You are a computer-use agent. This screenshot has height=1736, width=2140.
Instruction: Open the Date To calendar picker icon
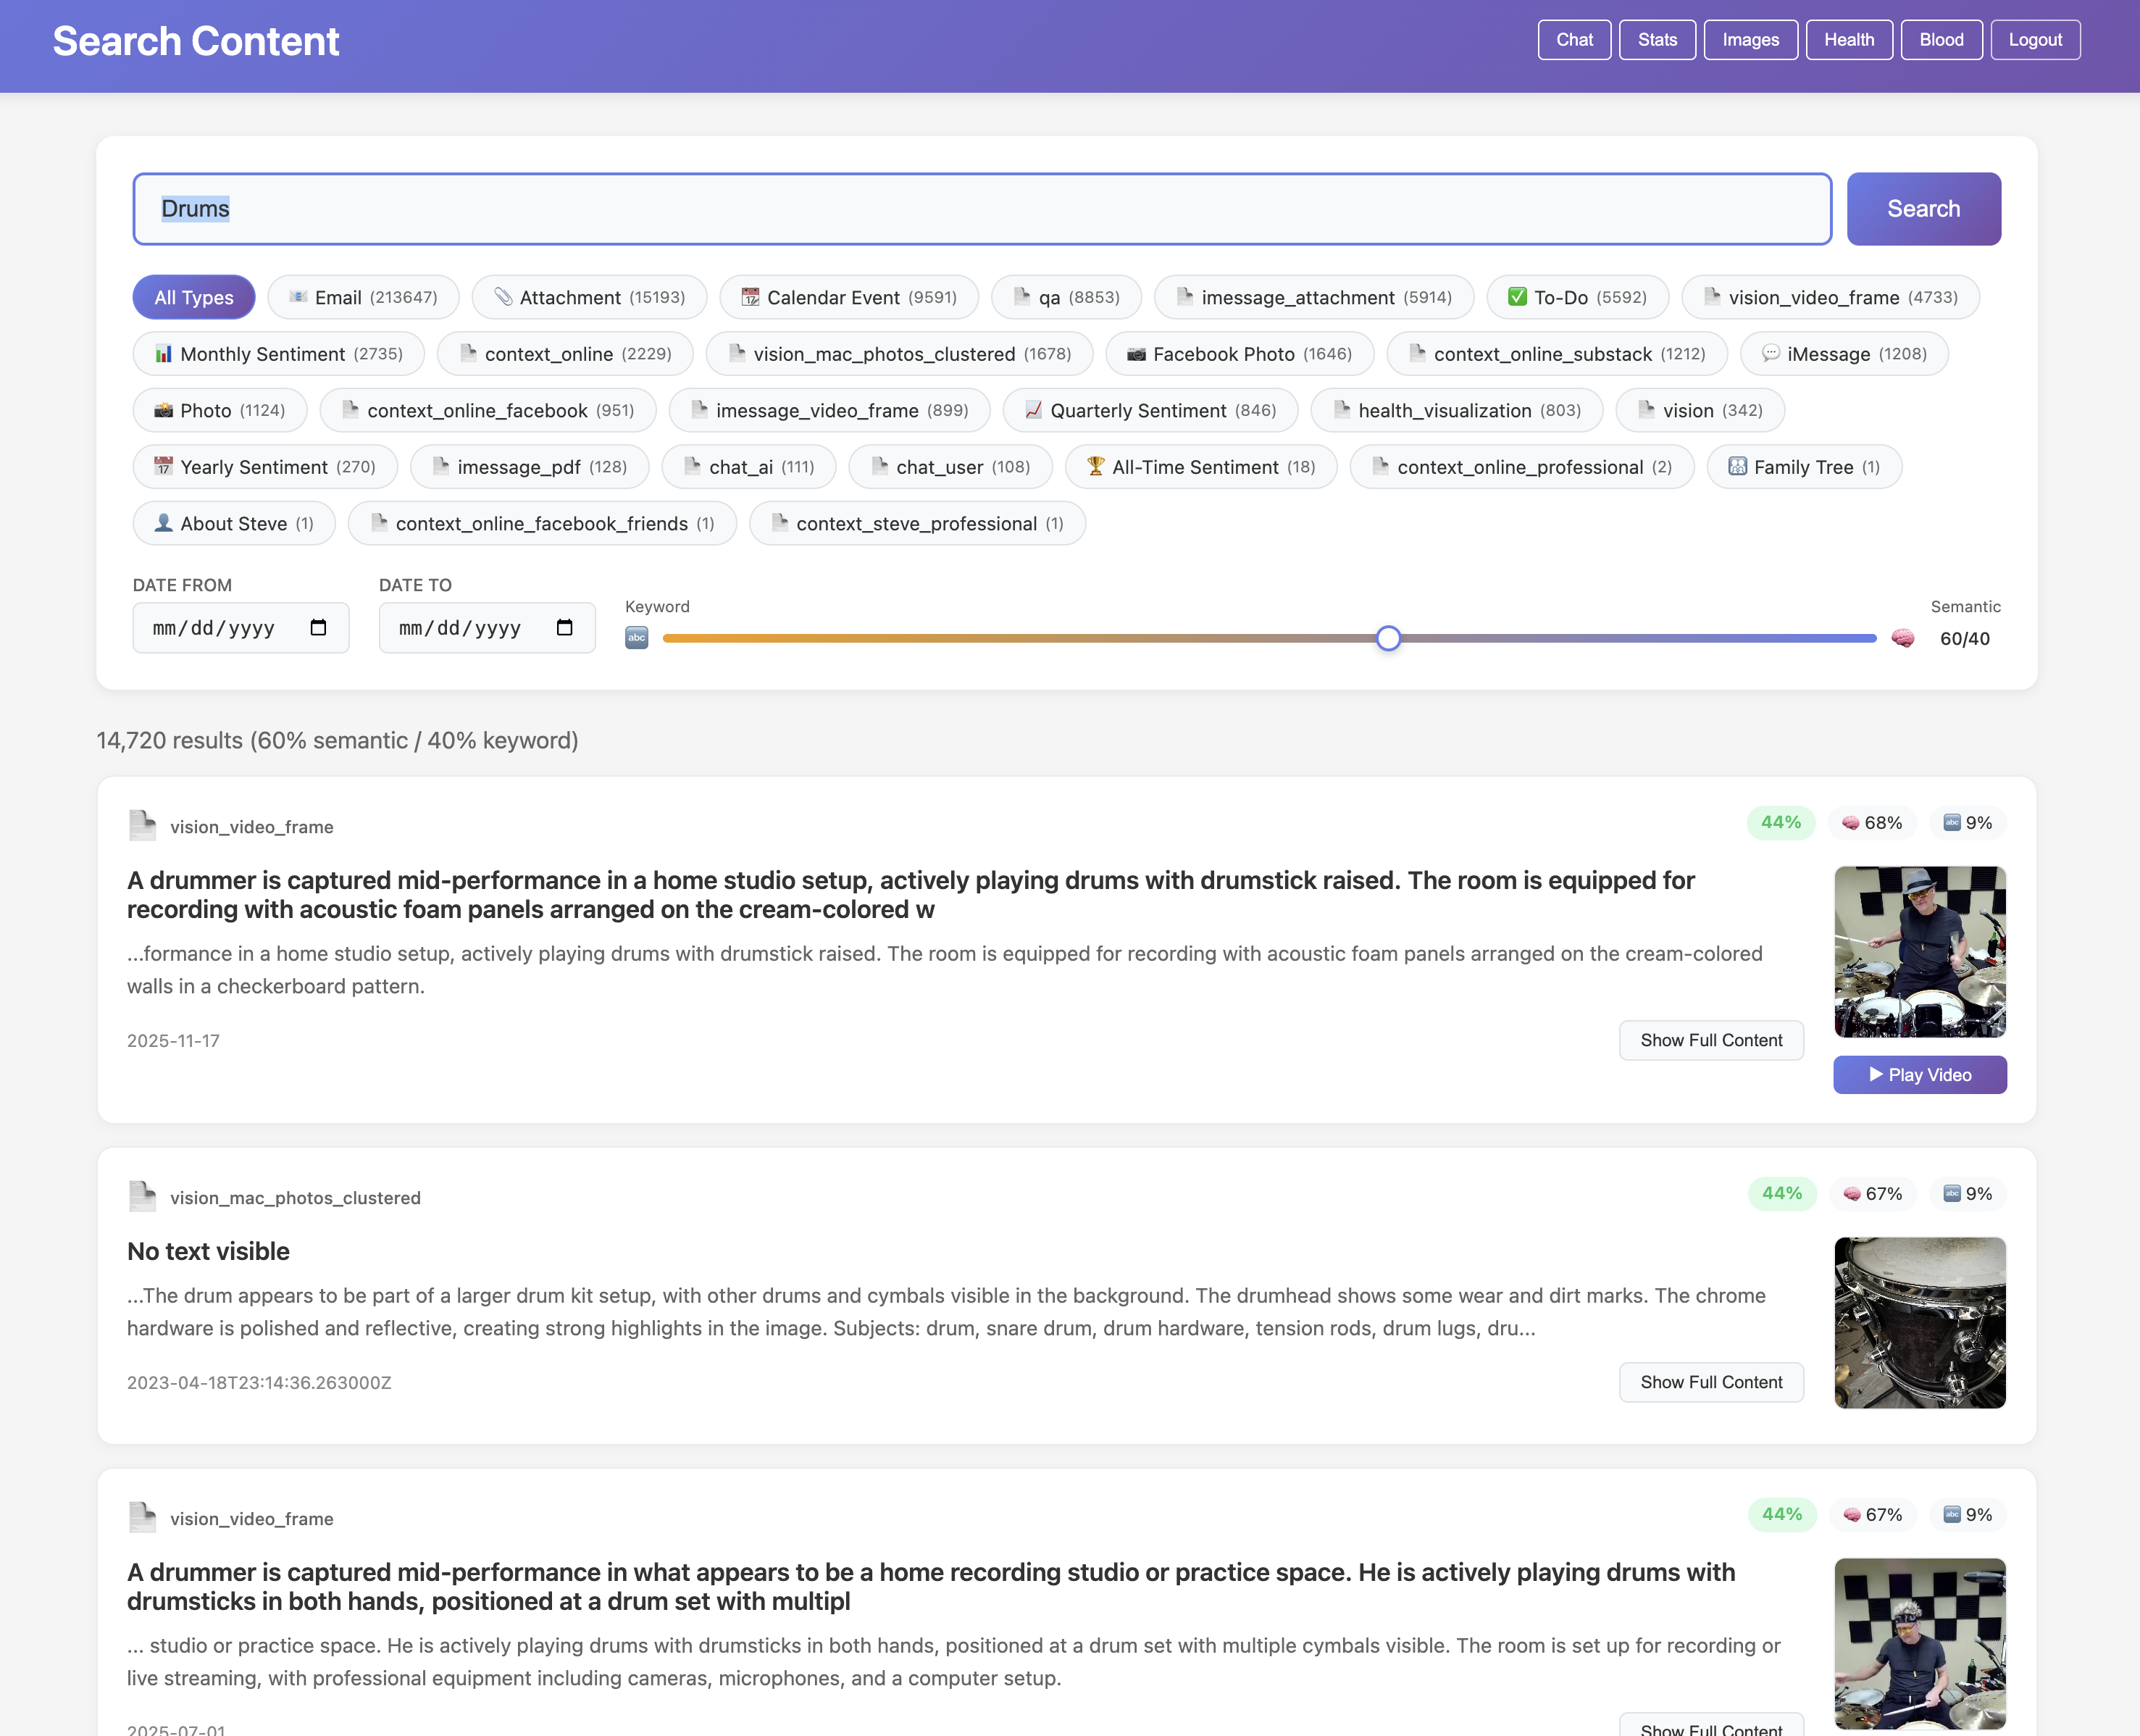tap(564, 628)
